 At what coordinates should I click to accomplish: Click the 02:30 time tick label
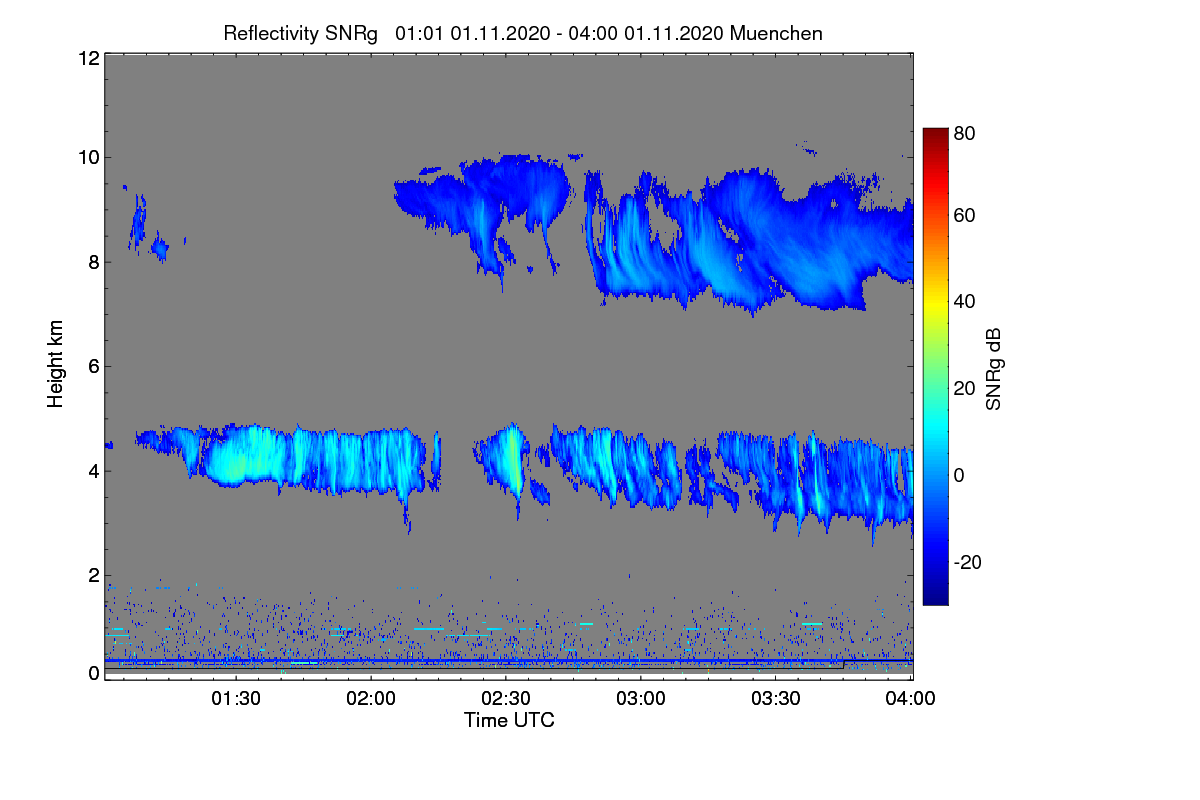click(x=506, y=699)
